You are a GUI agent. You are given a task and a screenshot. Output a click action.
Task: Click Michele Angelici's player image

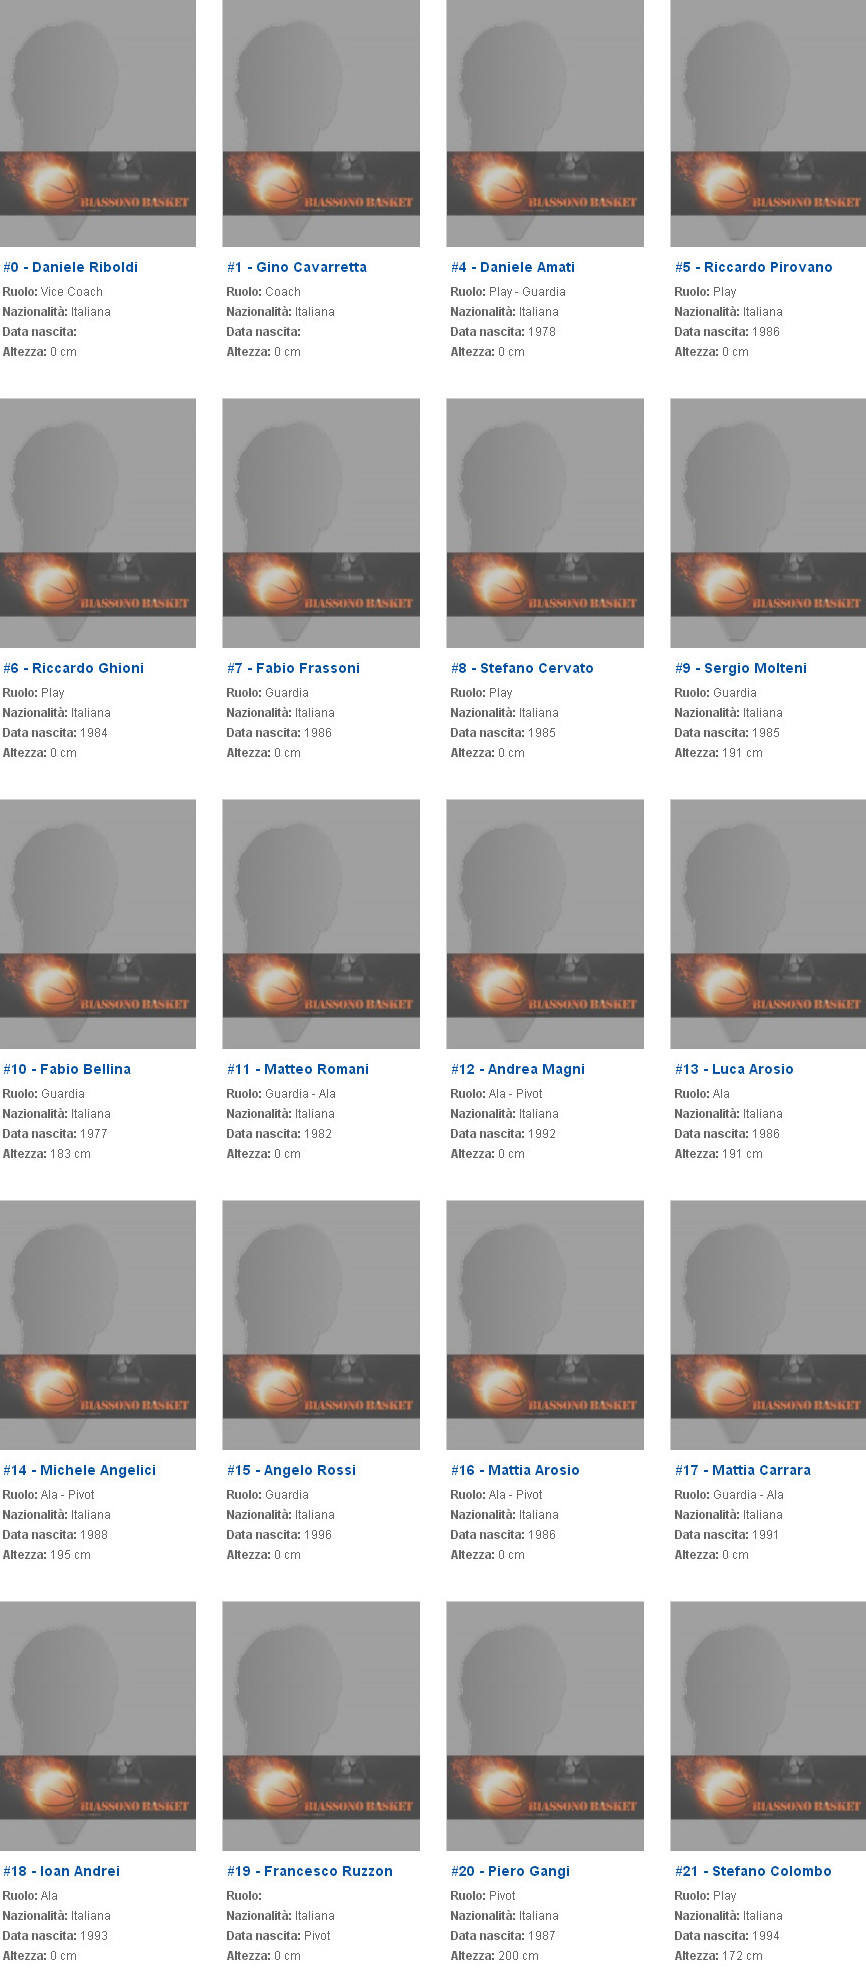98,1325
